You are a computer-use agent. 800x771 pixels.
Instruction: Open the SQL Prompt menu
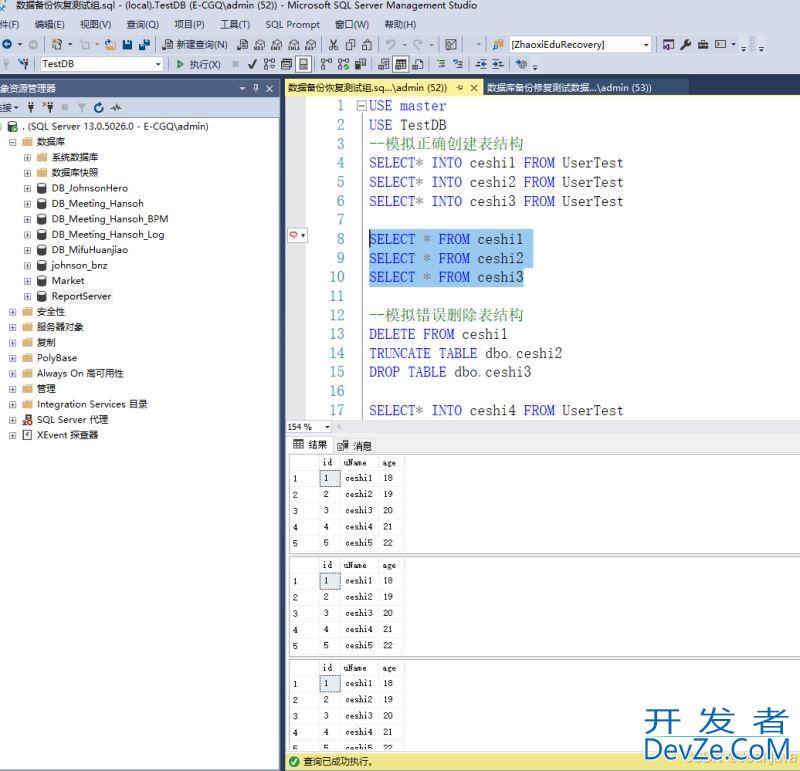pyautogui.click(x=292, y=24)
